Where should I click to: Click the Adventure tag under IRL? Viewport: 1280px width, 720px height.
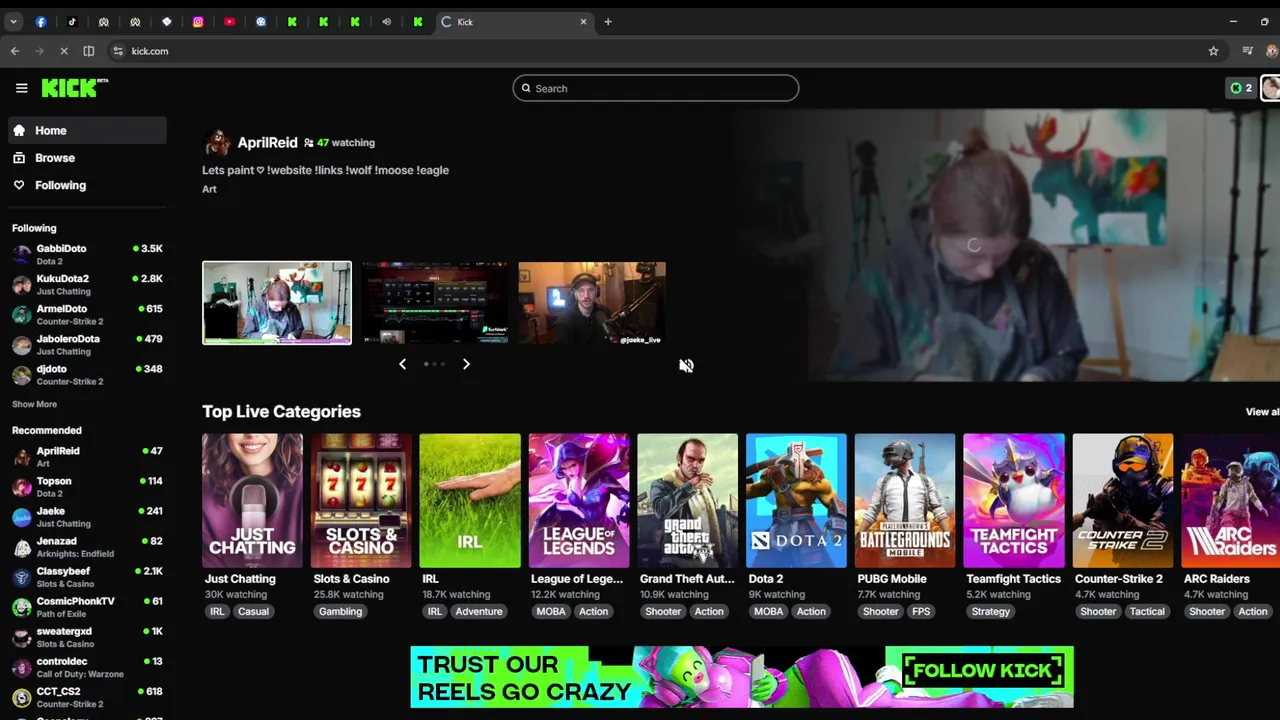click(479, 612)
